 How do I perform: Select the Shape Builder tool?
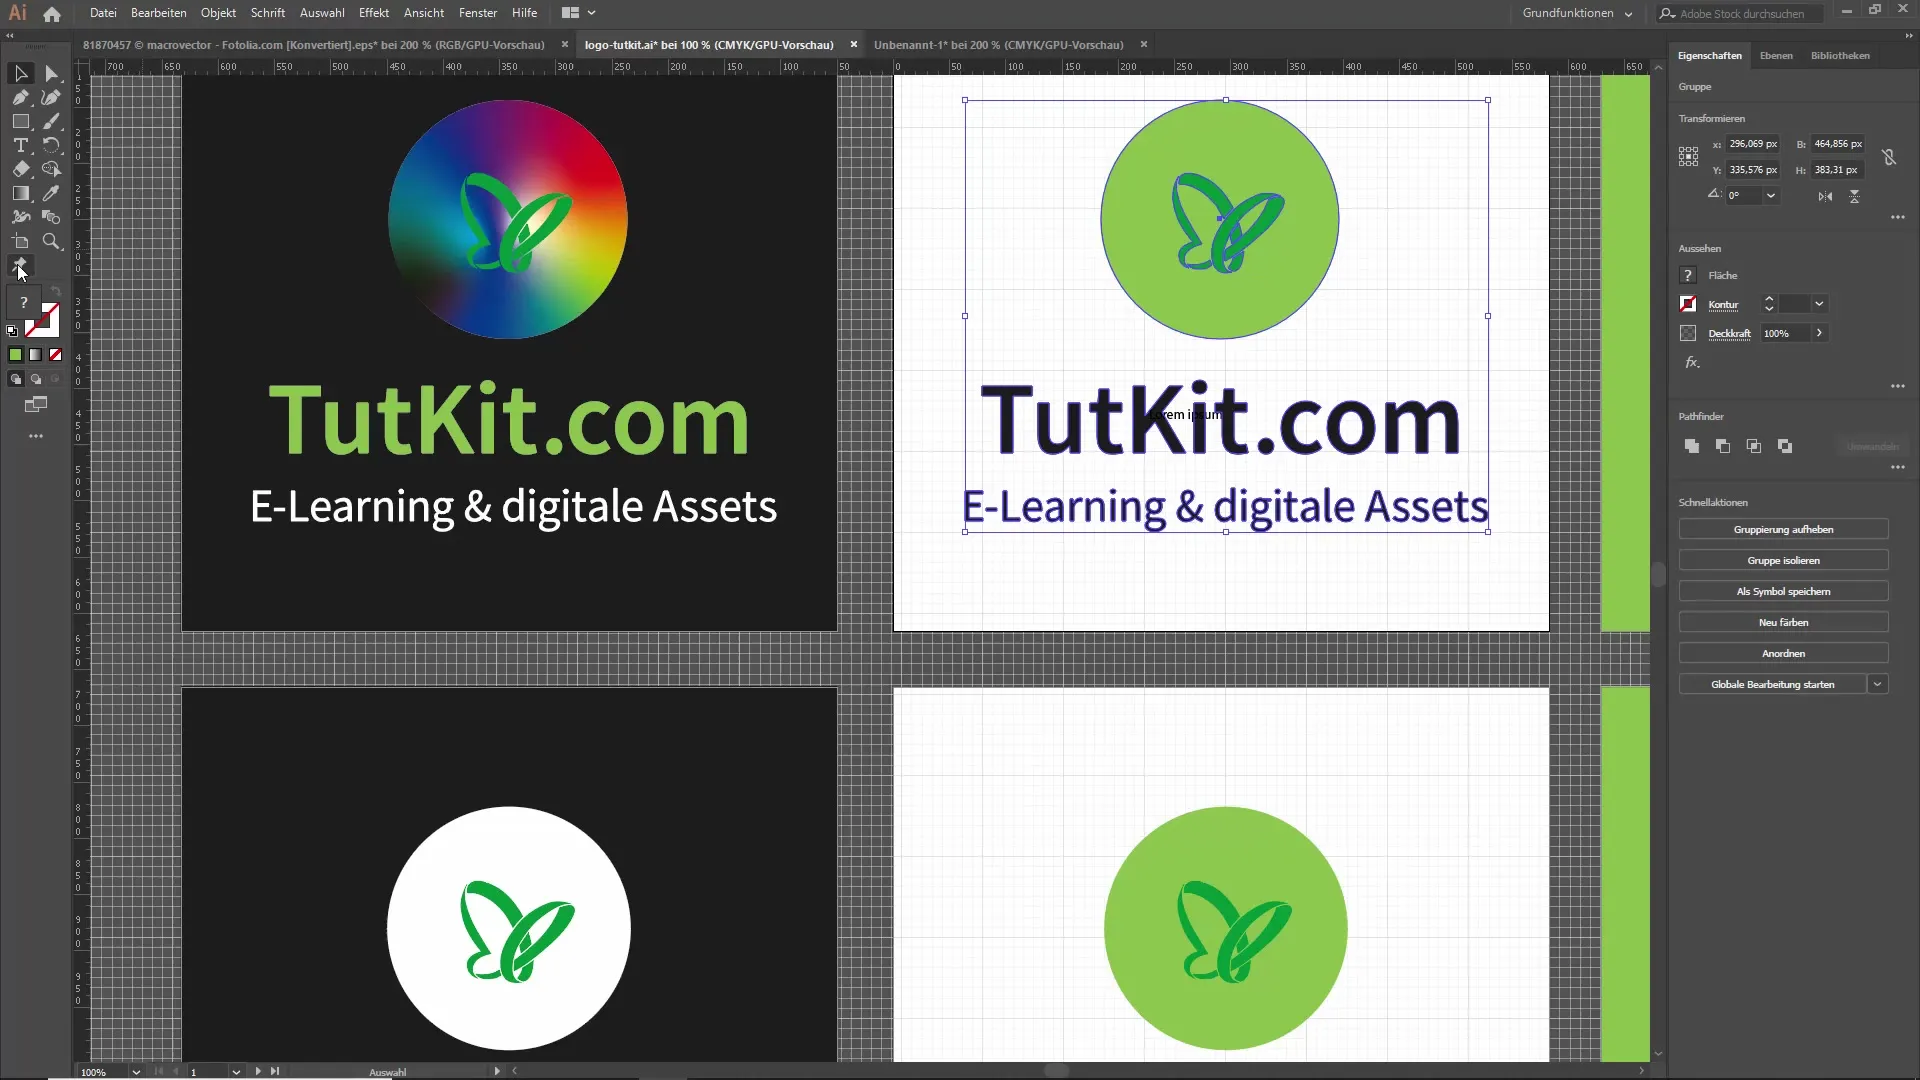pos(51,169)
